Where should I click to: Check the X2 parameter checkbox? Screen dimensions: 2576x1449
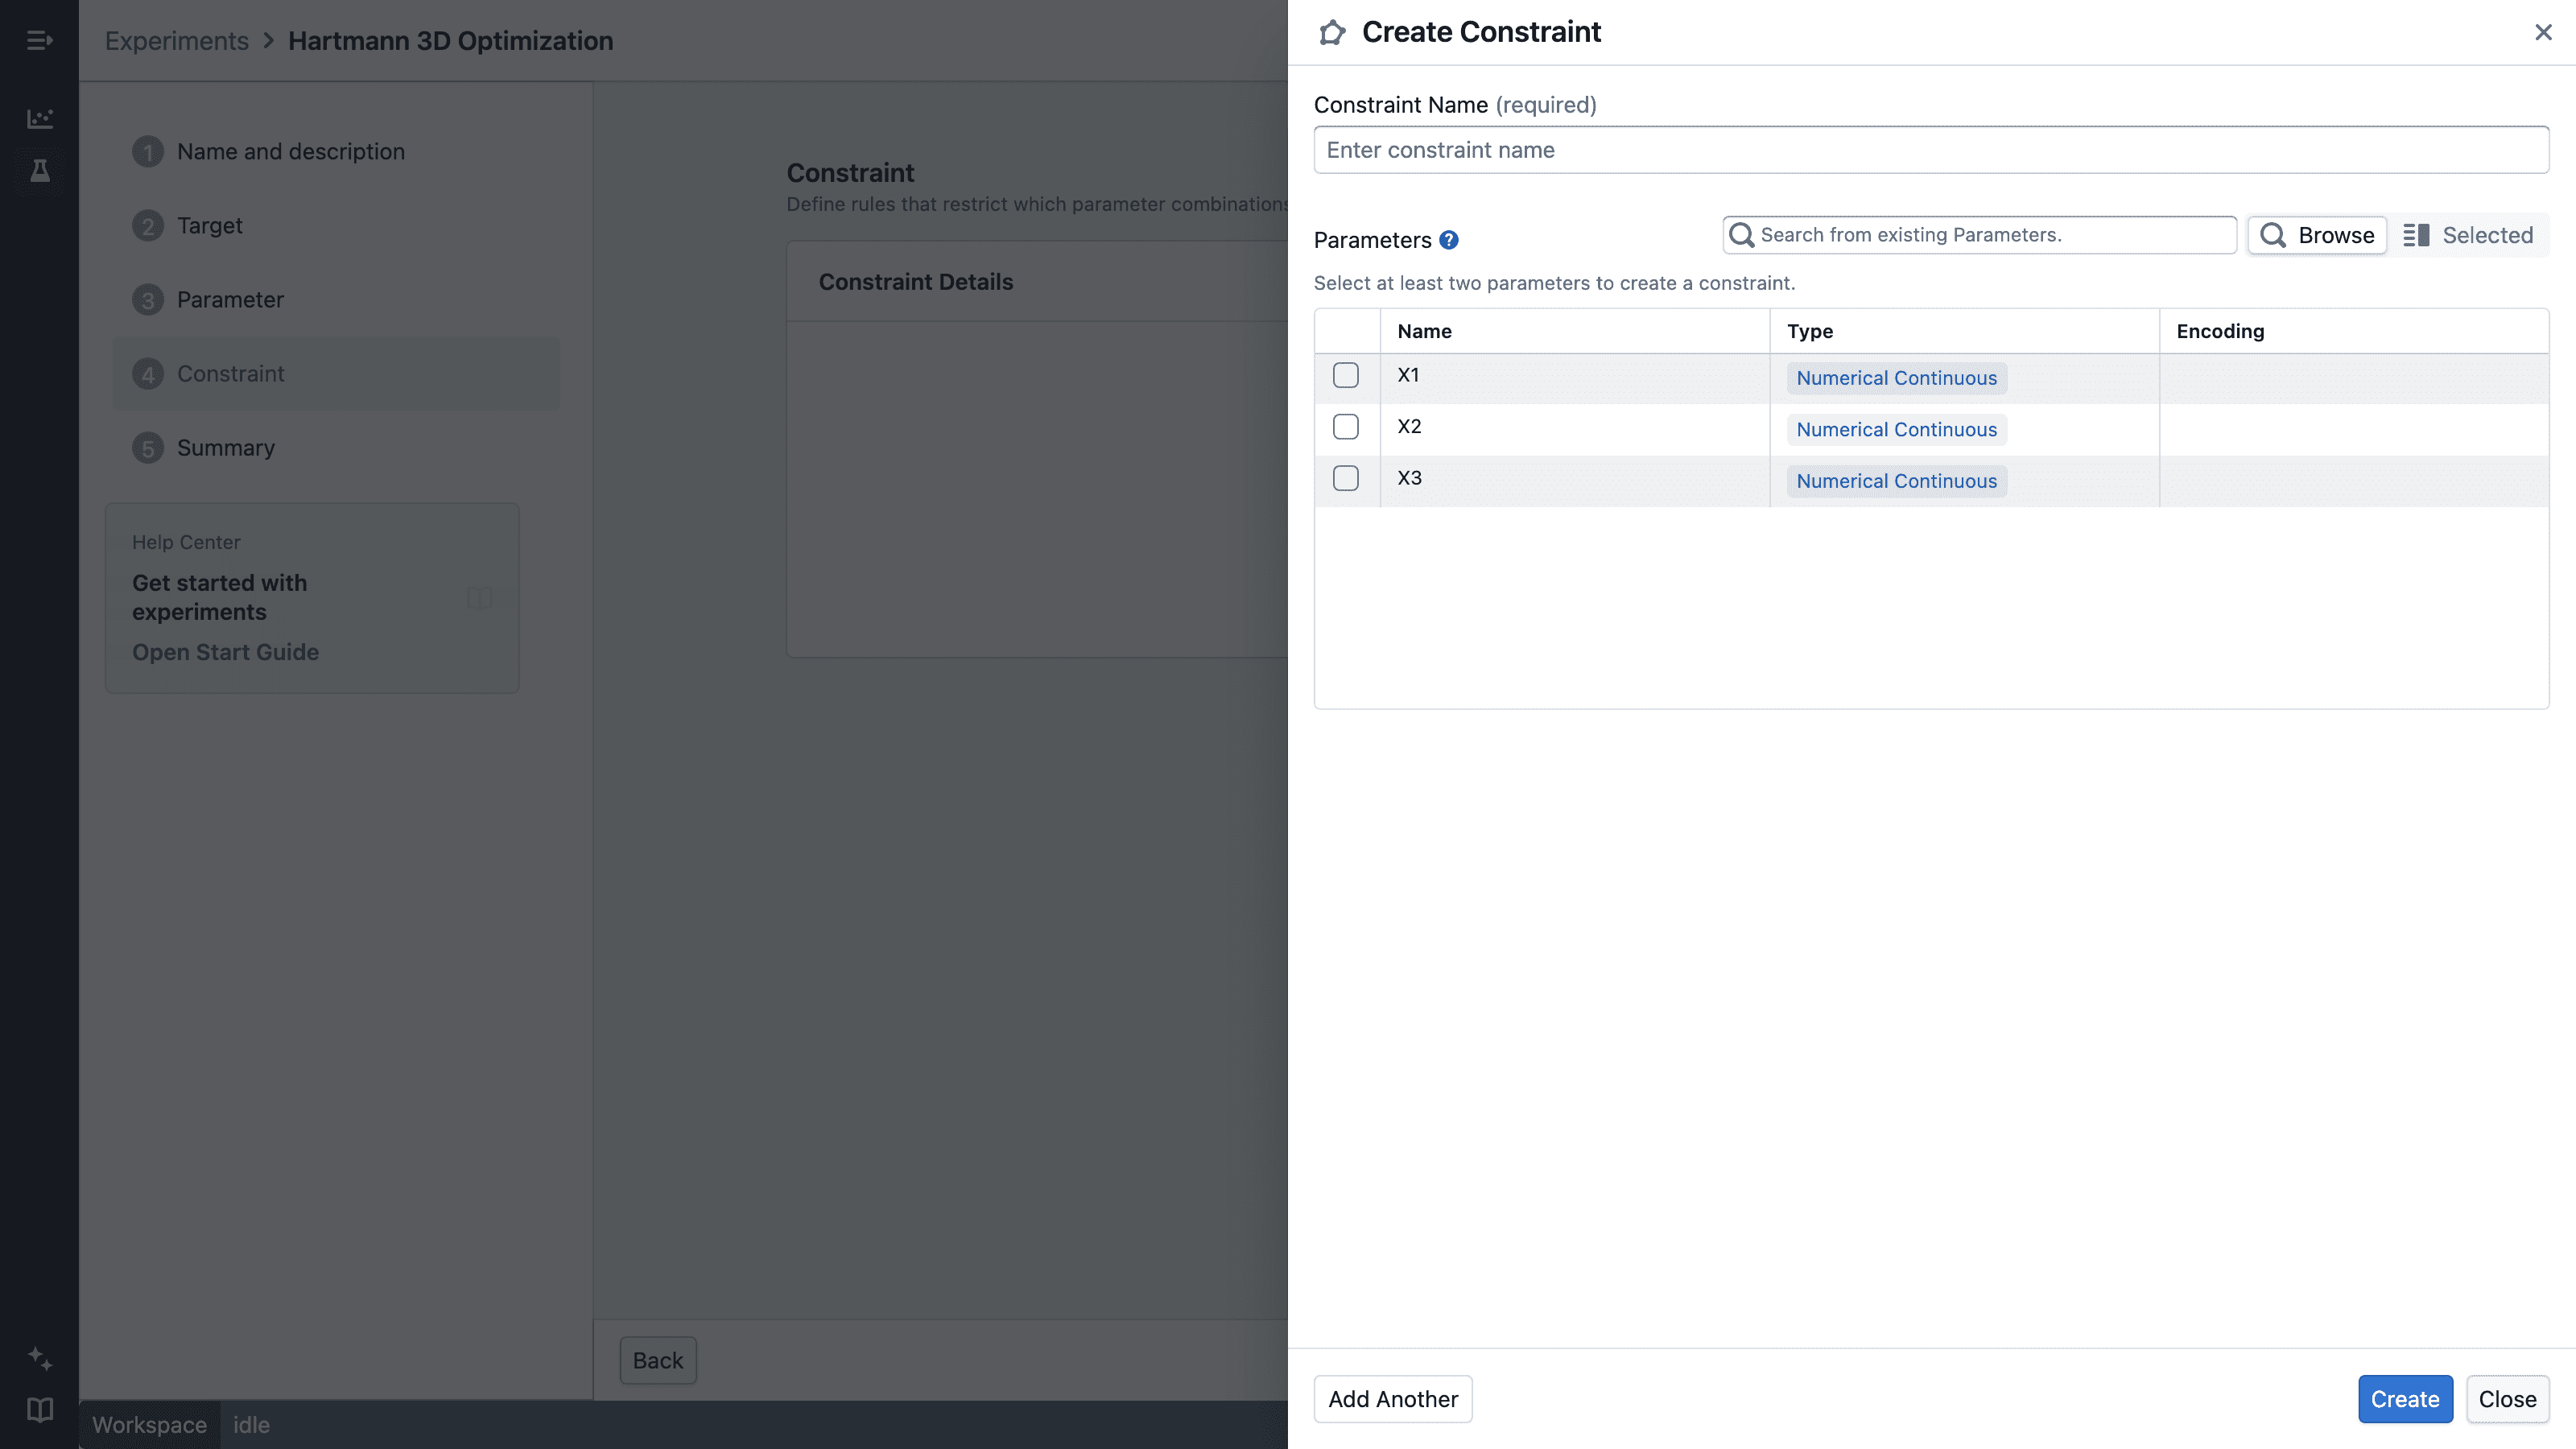[x=1346, y=427]
